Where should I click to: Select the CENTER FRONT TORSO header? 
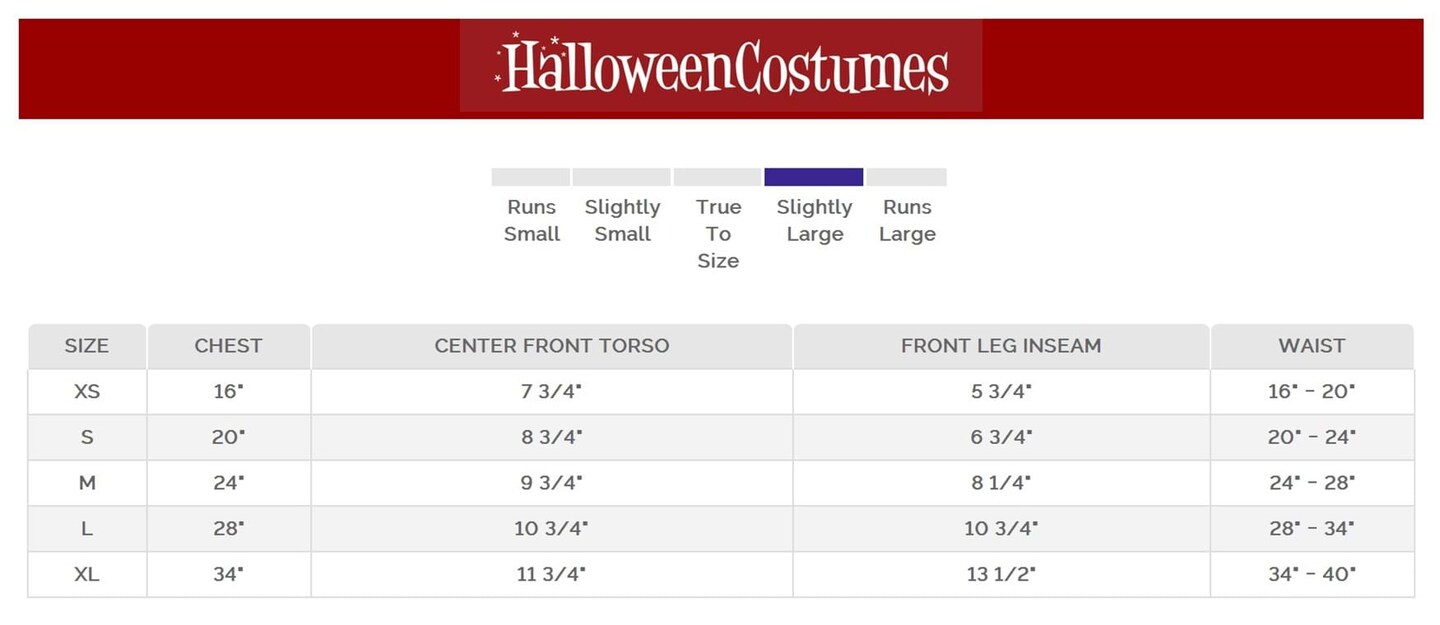click(551, 346)
